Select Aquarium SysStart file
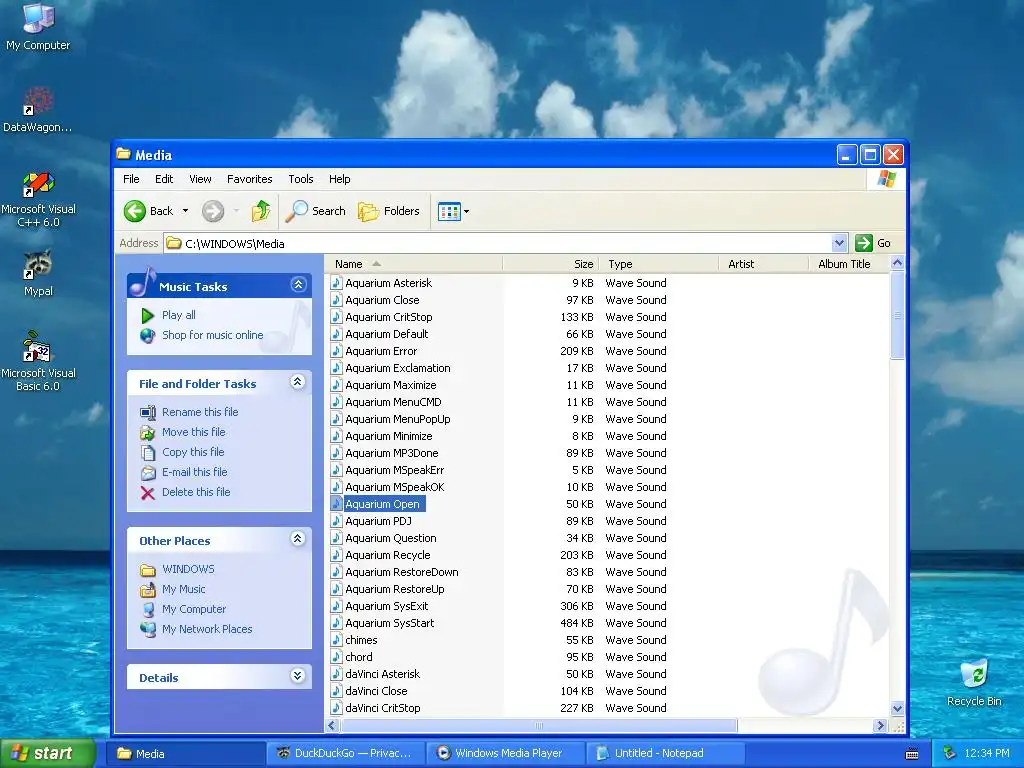The image size is (1024, 768). 389,623
